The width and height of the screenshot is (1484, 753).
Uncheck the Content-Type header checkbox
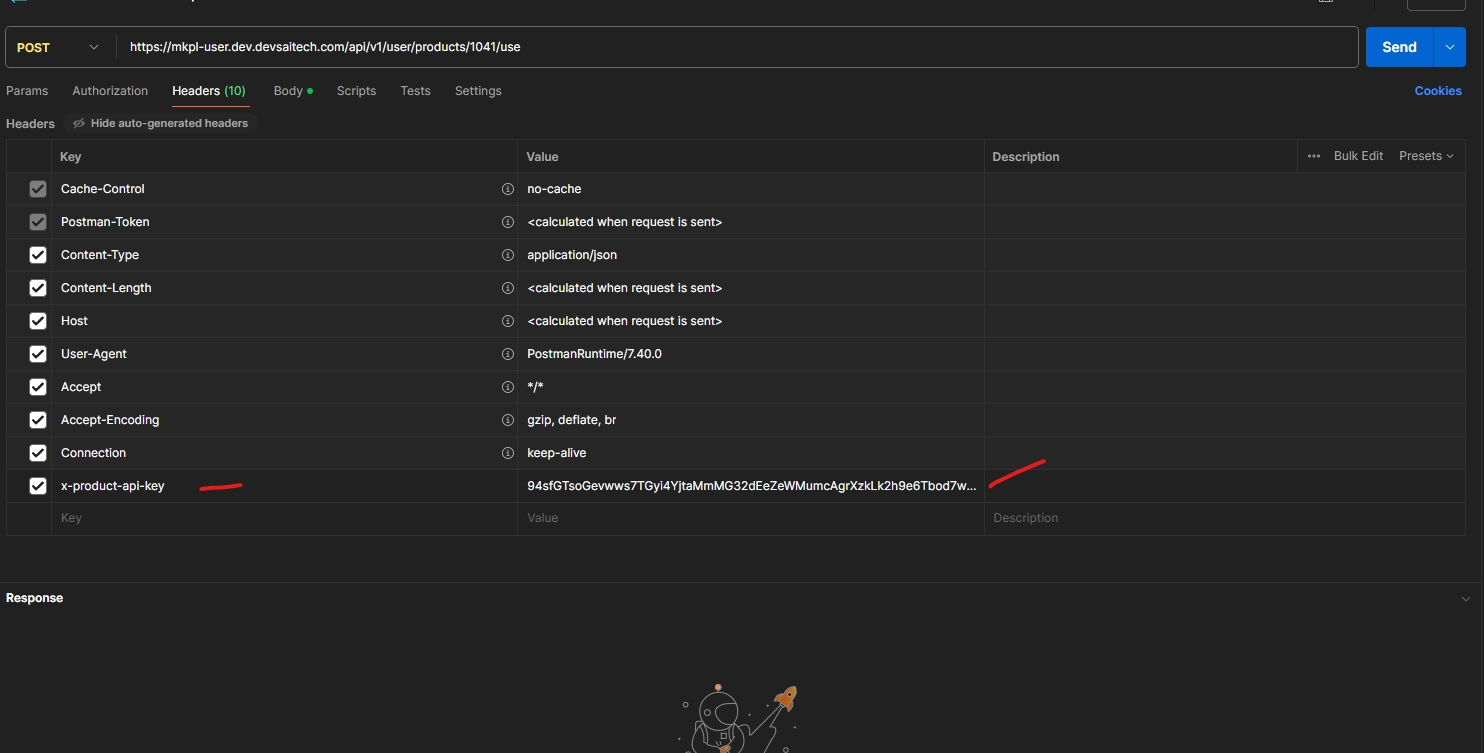pyautogui.click(x=38, y=255)
